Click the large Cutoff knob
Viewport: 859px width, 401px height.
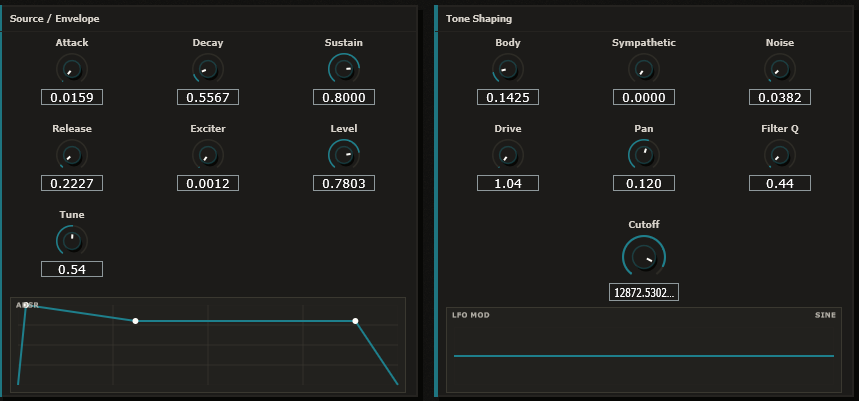click(x=643, y=257)
